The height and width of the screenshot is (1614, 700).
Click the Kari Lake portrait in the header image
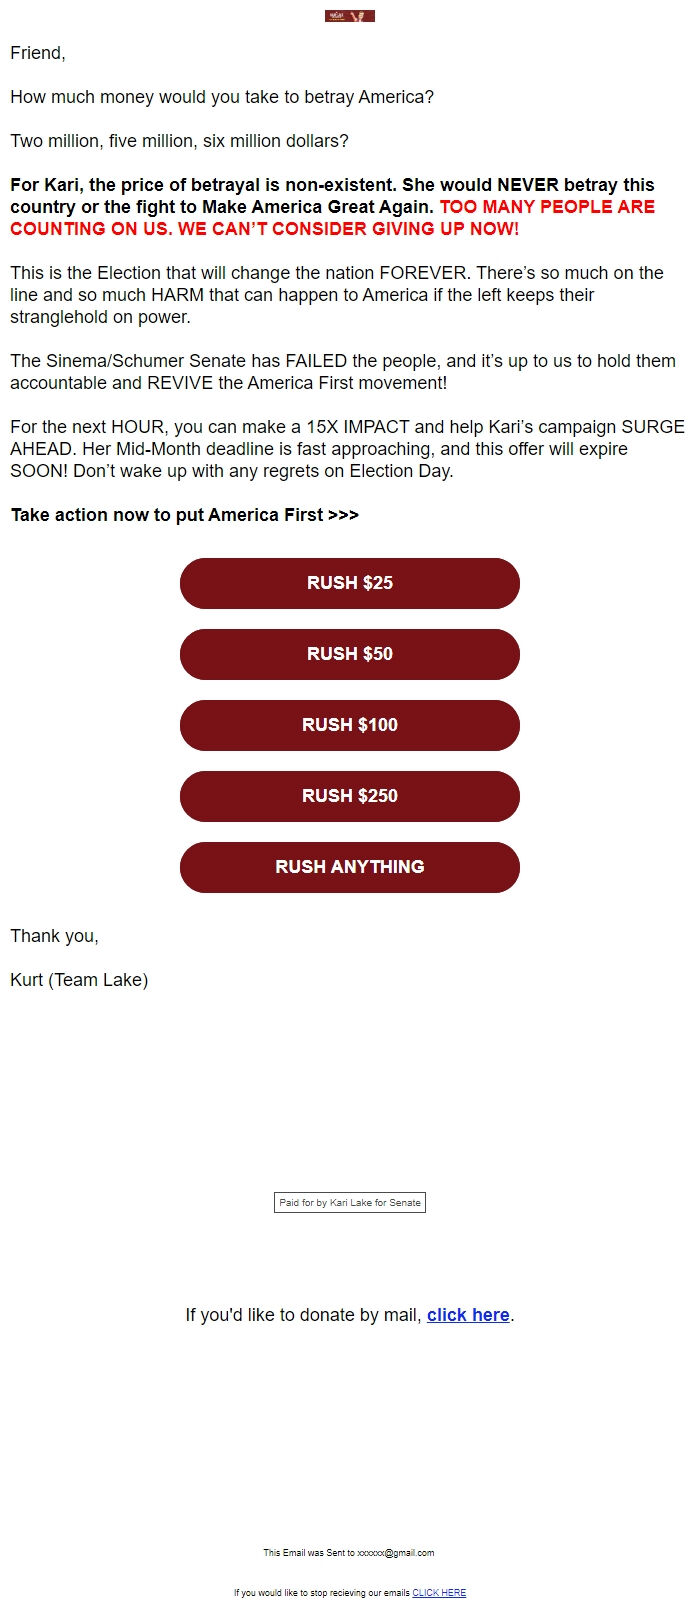(362, 15)
